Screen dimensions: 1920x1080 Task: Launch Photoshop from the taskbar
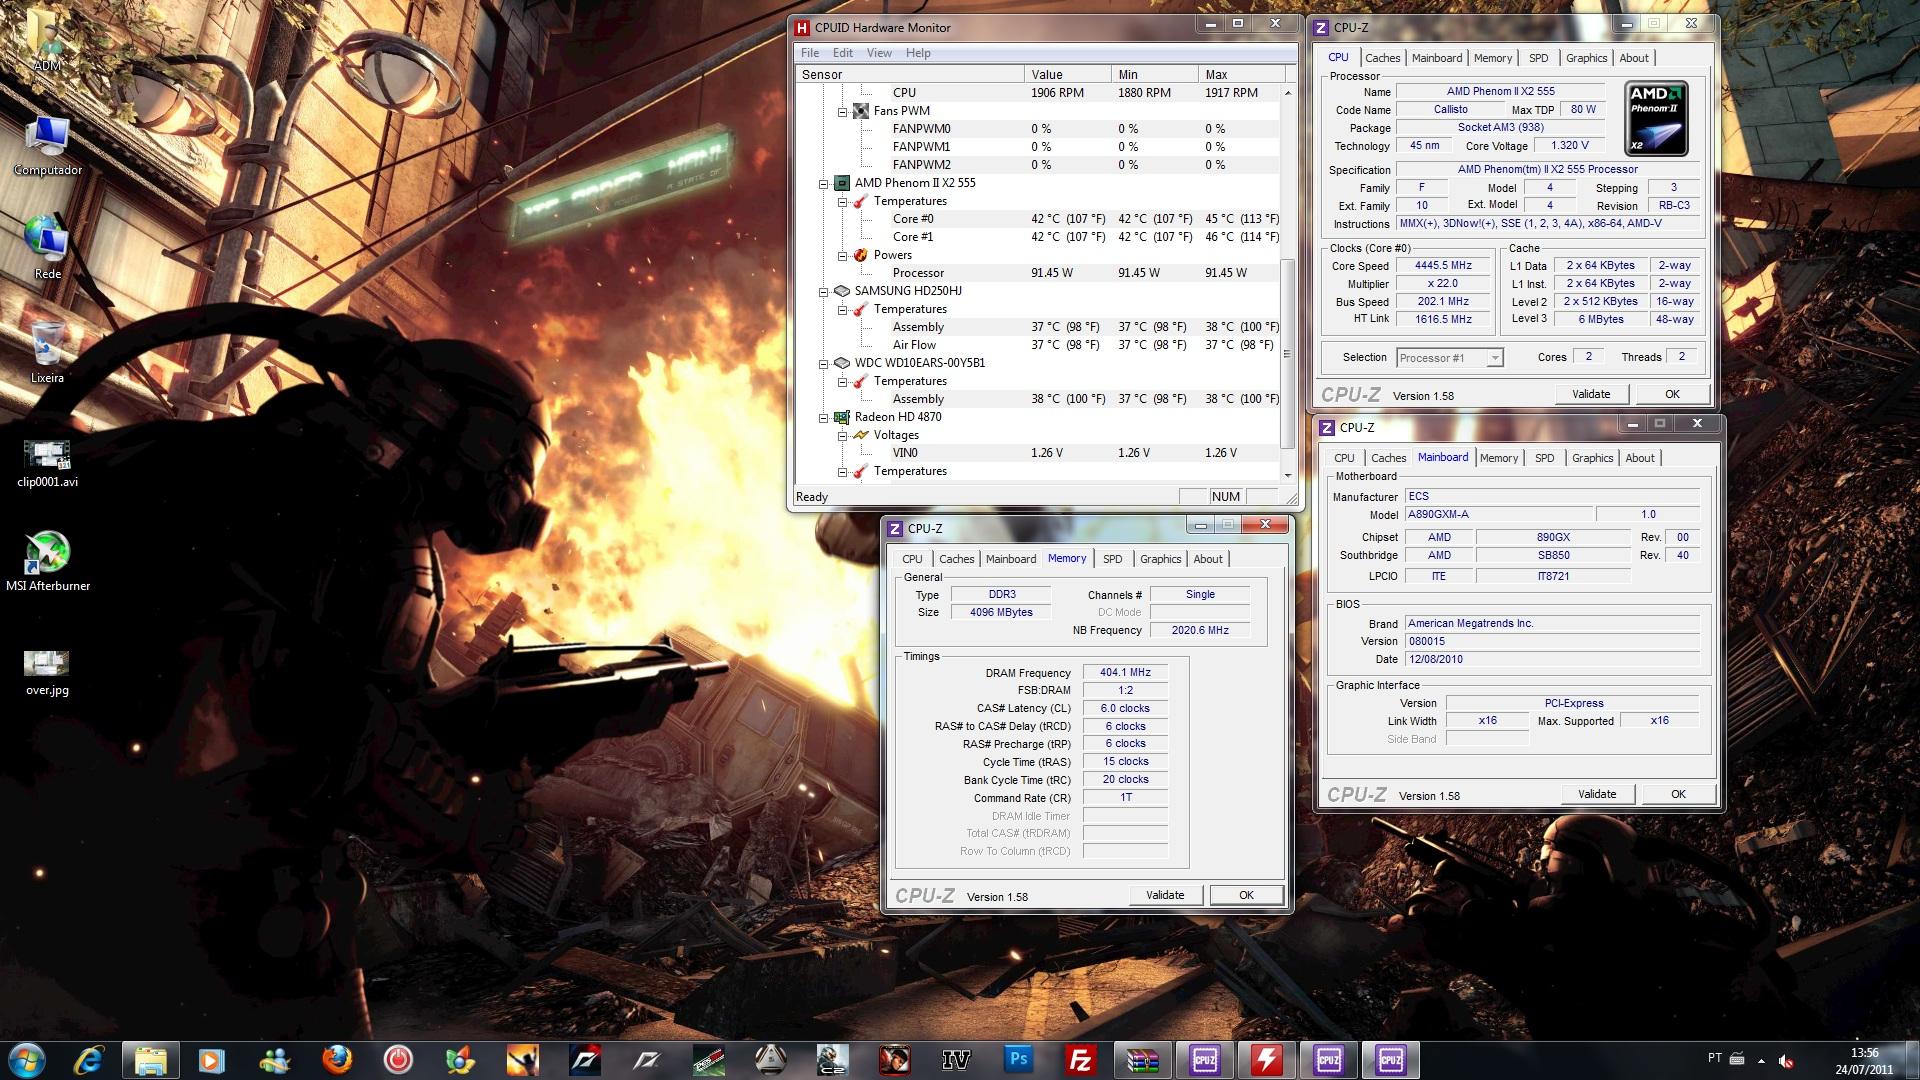click(x=1018, y=1060)
